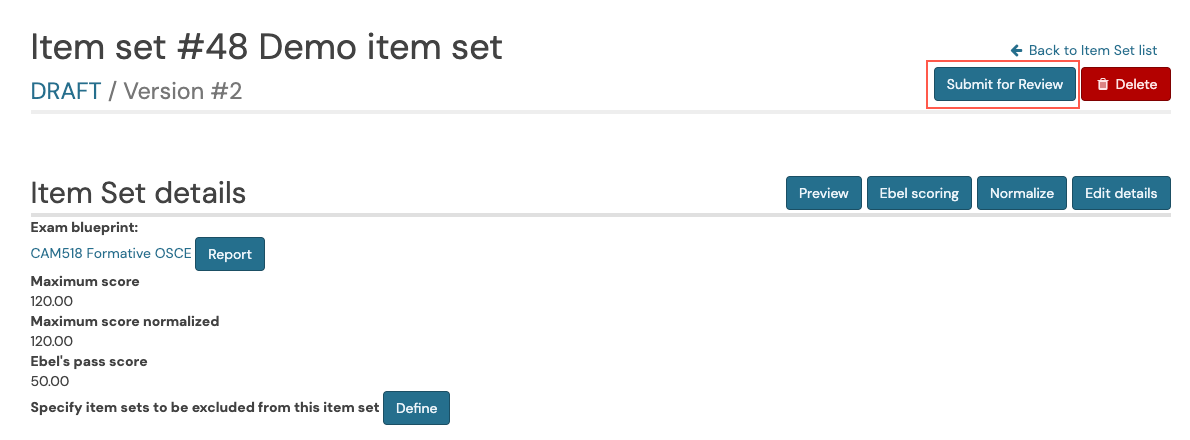Click the excluded item sets description text
1190x440 pixels.
point(205,407)
